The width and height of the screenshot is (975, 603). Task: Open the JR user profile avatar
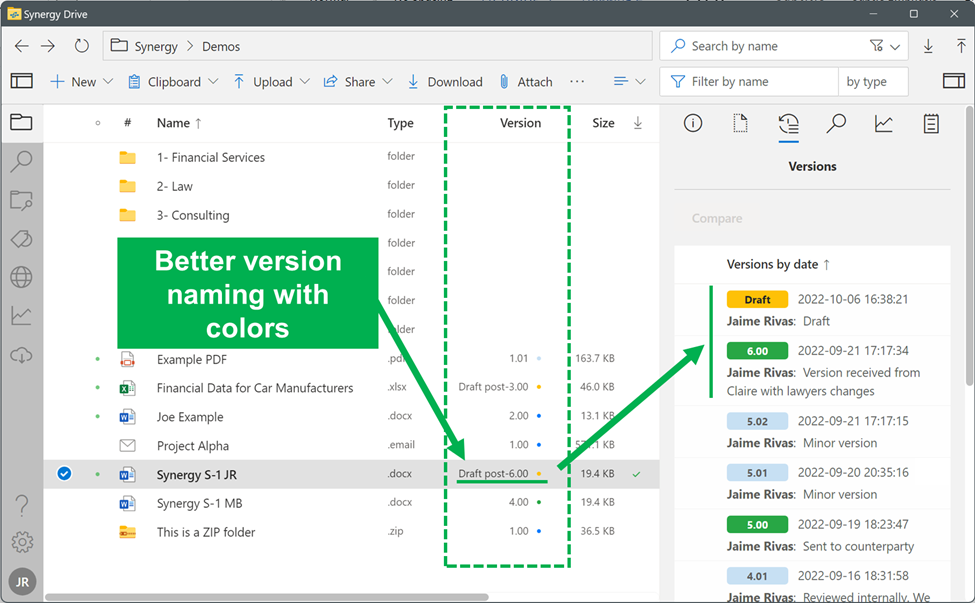point(22,582)
